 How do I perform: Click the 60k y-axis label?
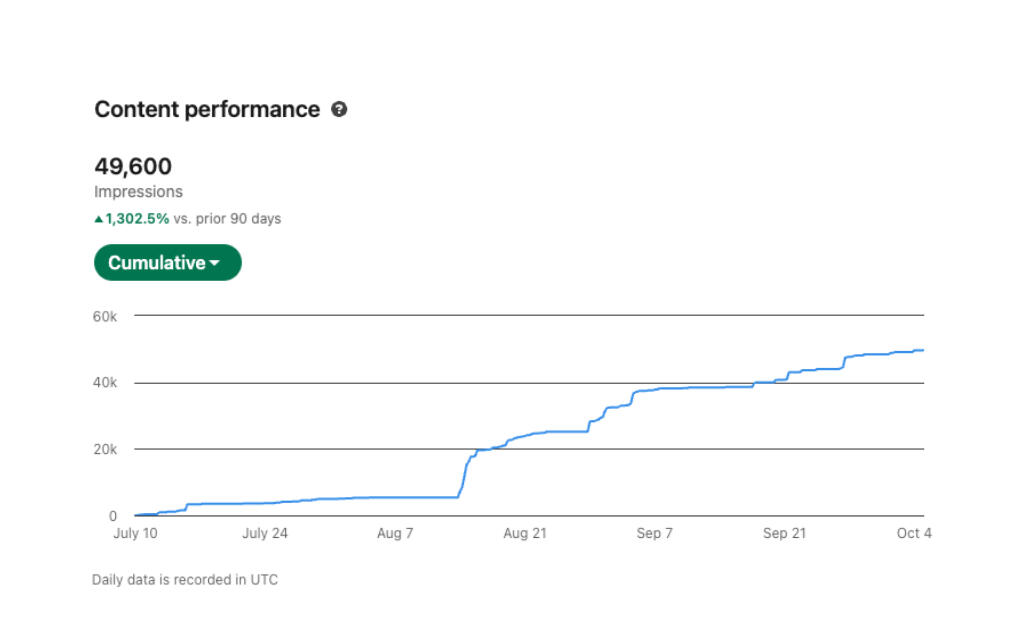click(x=105, y=316)
